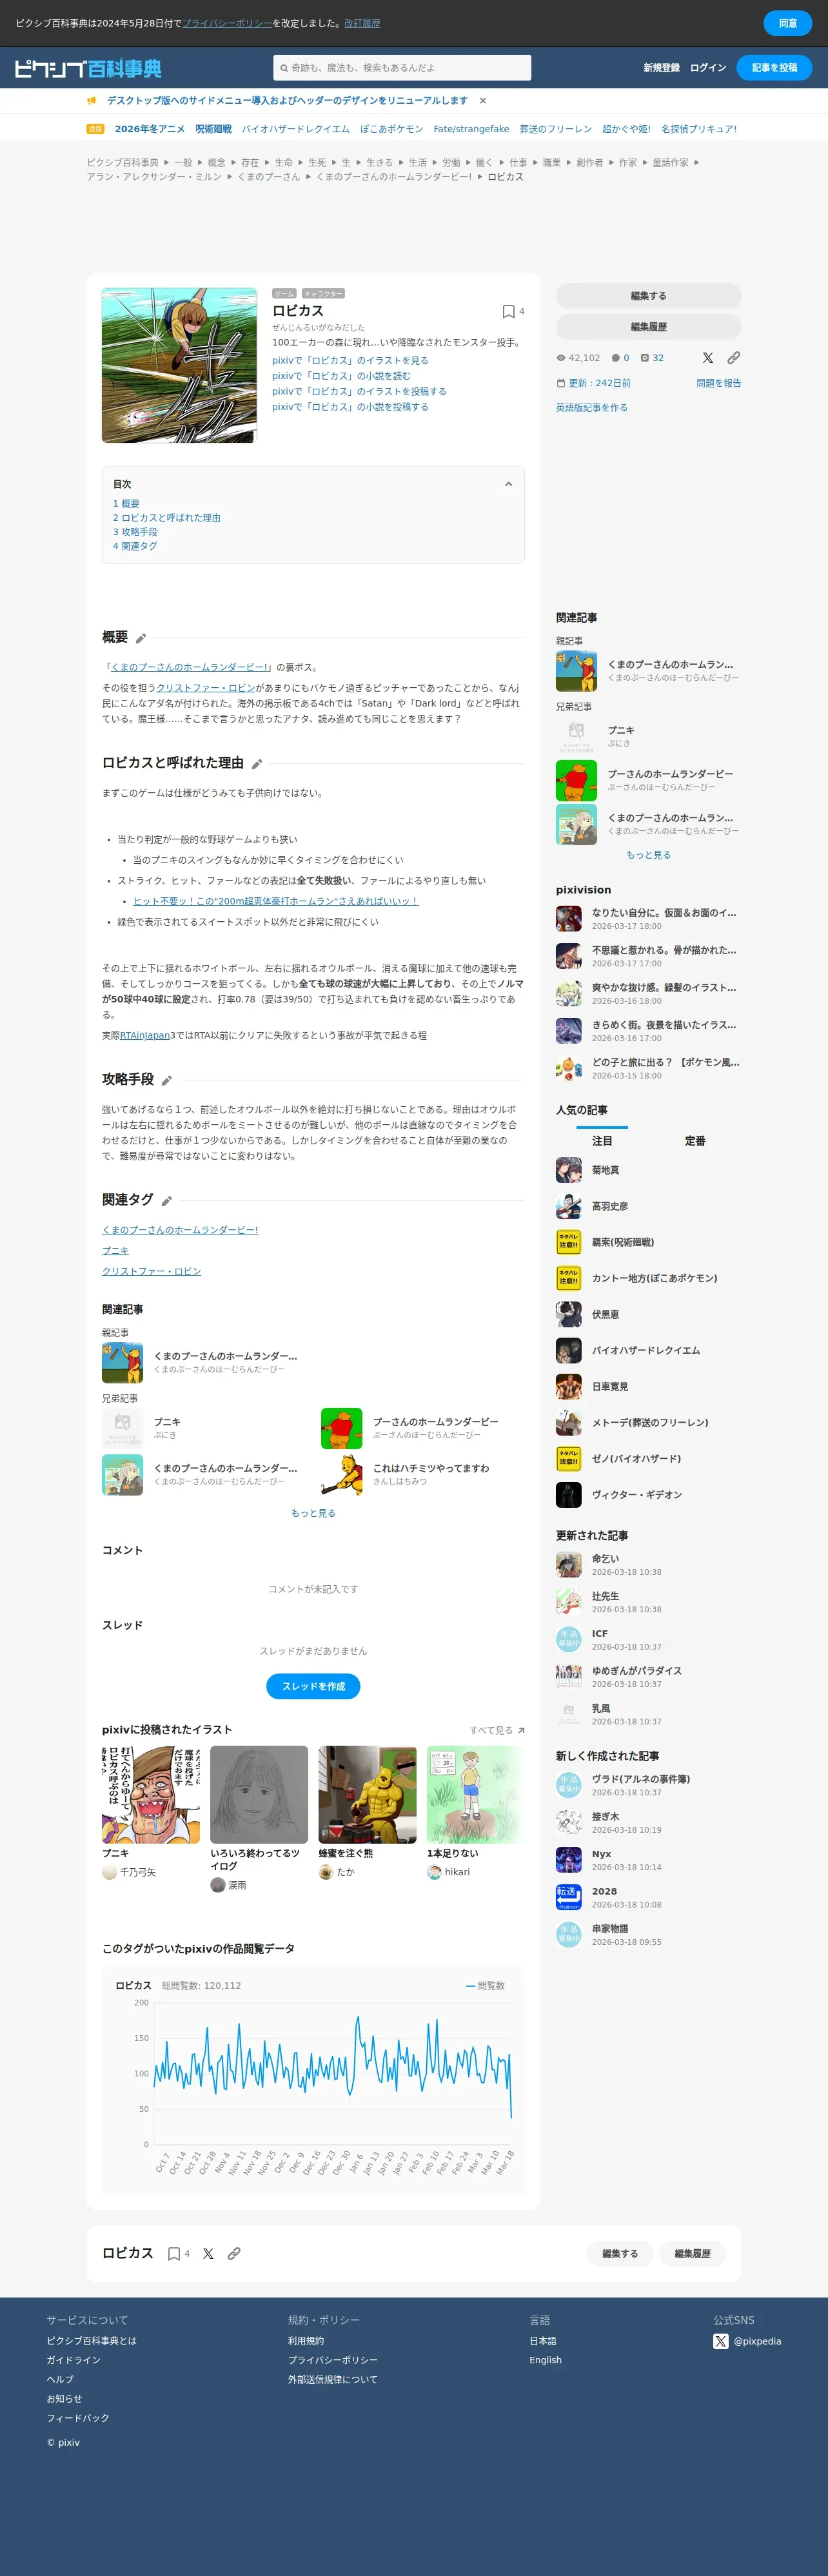Open RTAinJapan link in article text
828x2576 pixels.
coord(144,1036)
